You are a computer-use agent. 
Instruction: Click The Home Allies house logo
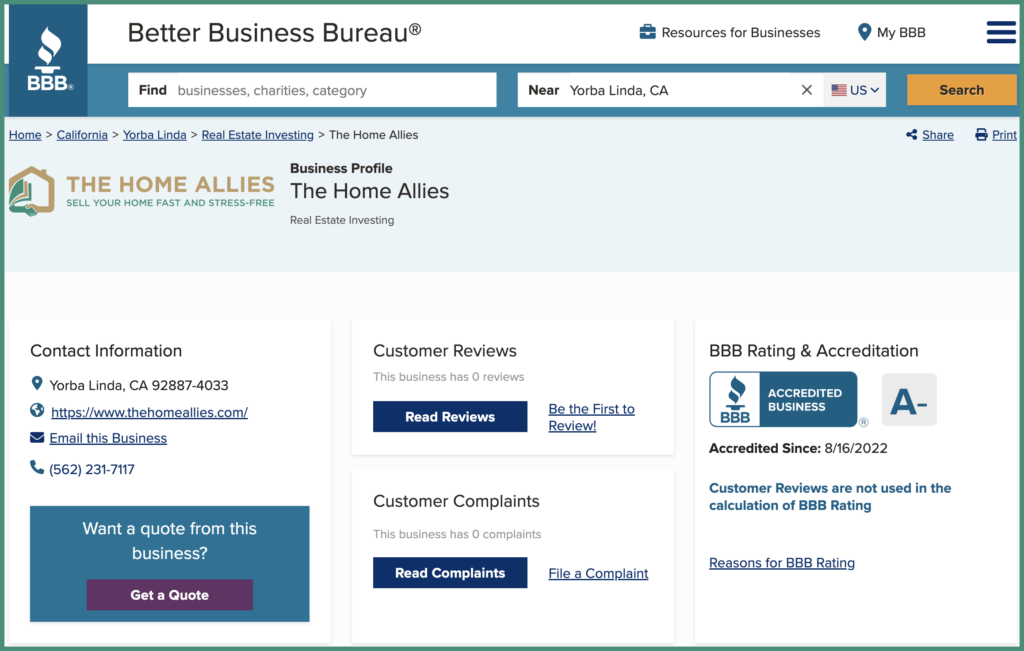(31, 191)
